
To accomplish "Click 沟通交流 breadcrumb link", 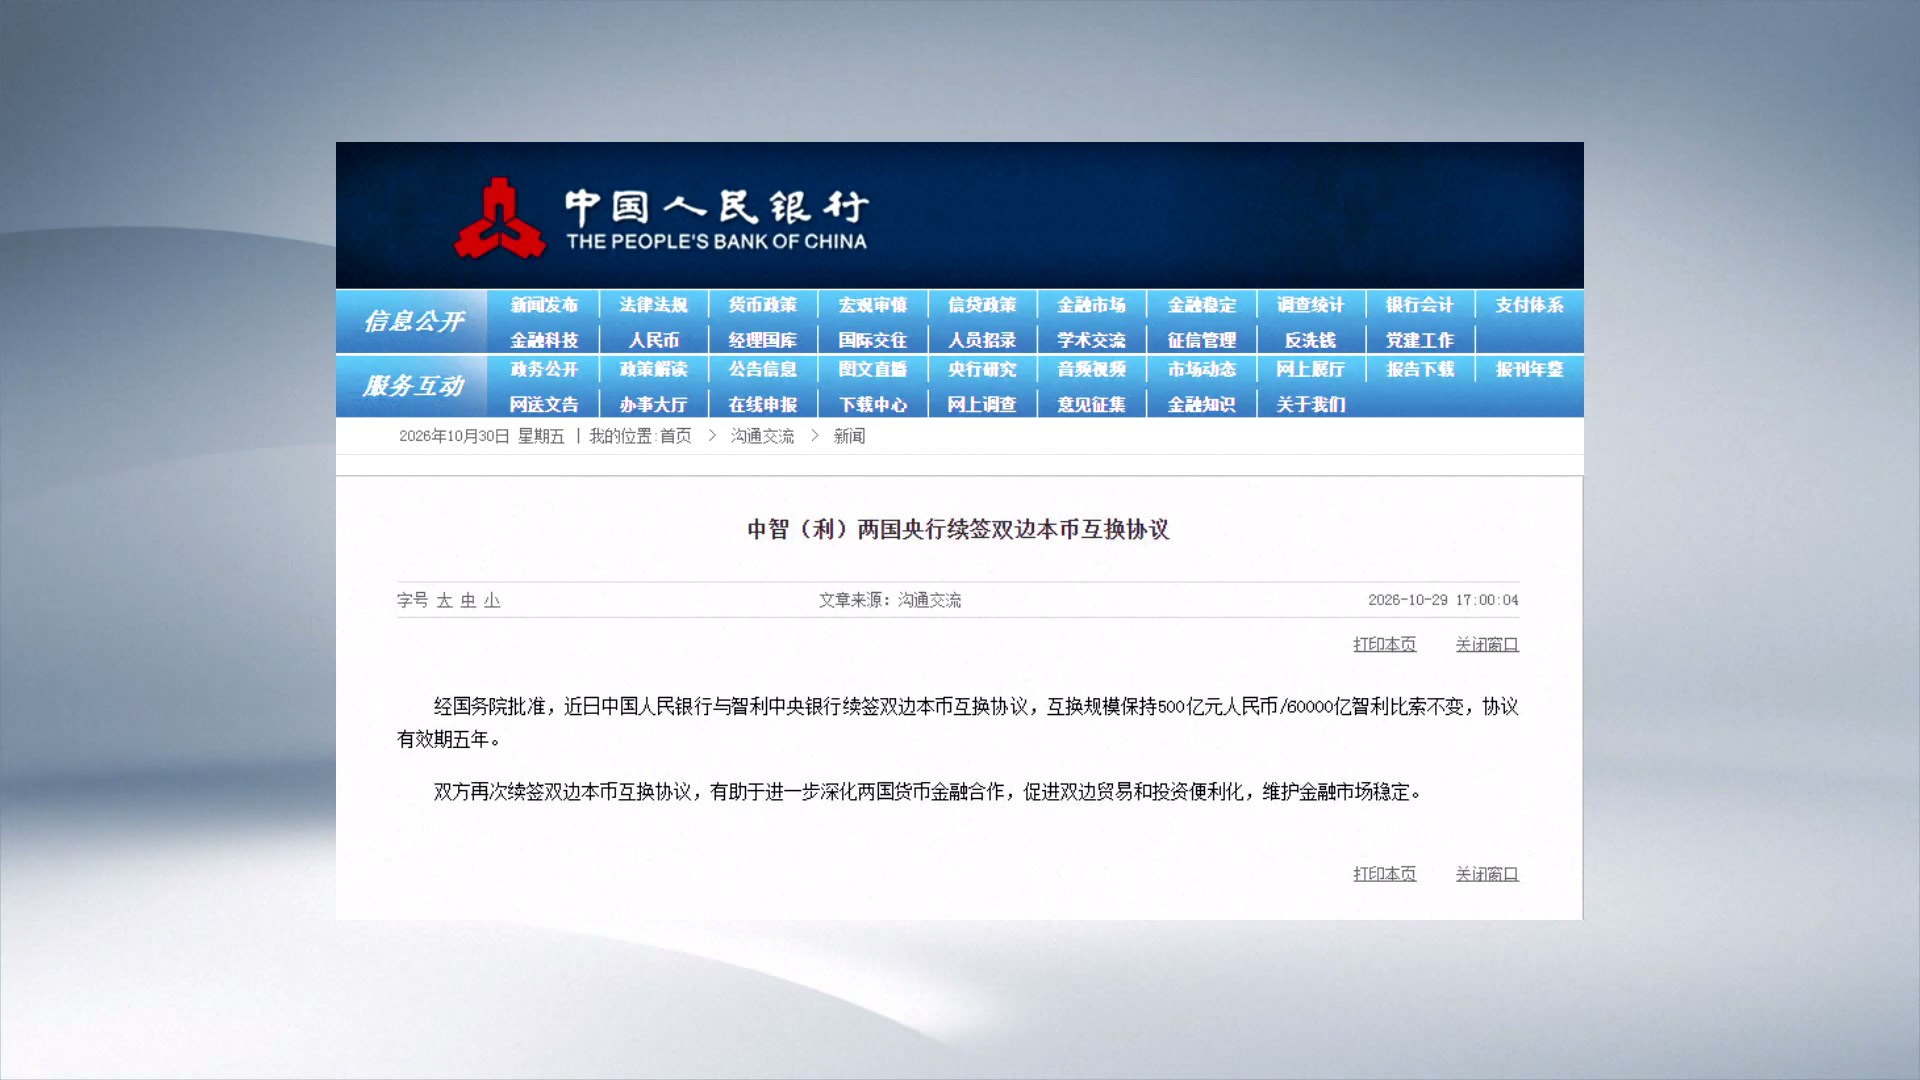I will 763,436.
